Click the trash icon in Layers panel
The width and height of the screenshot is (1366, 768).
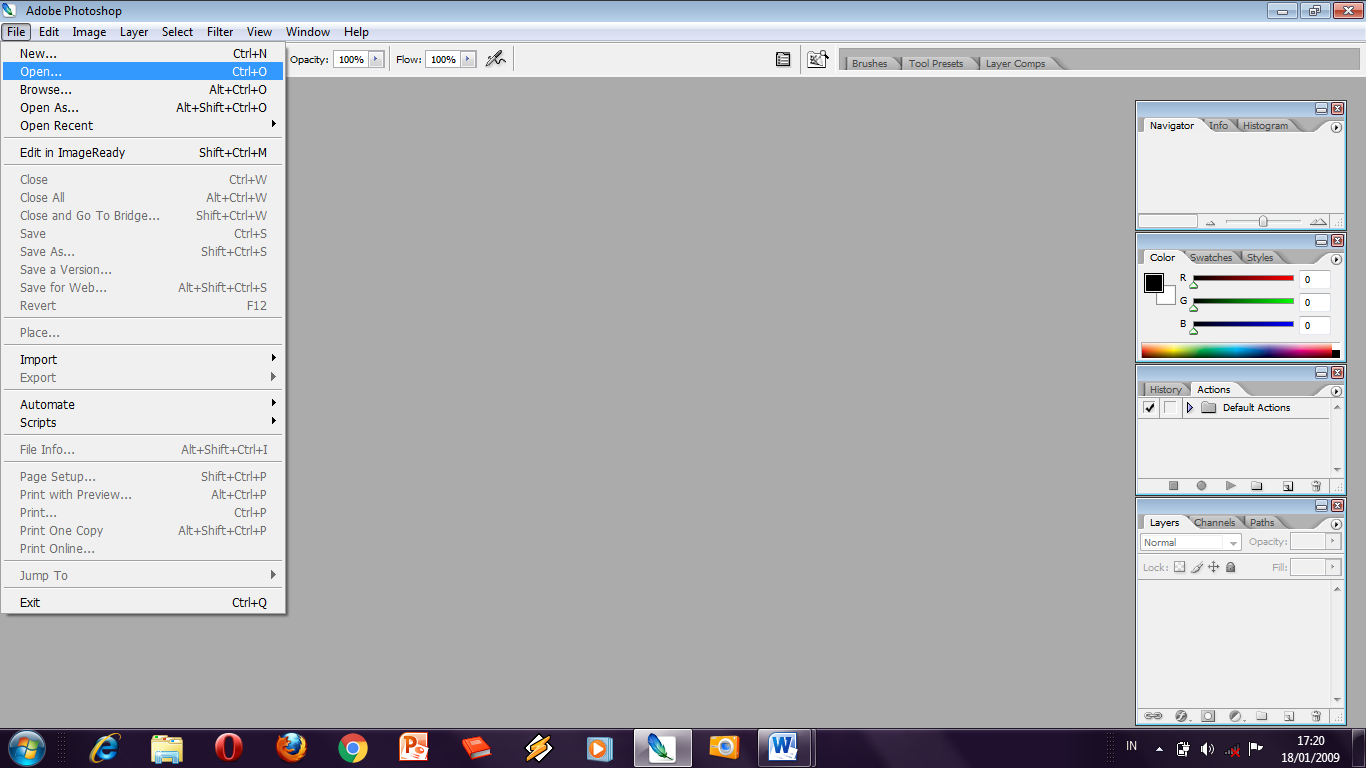1316,716
